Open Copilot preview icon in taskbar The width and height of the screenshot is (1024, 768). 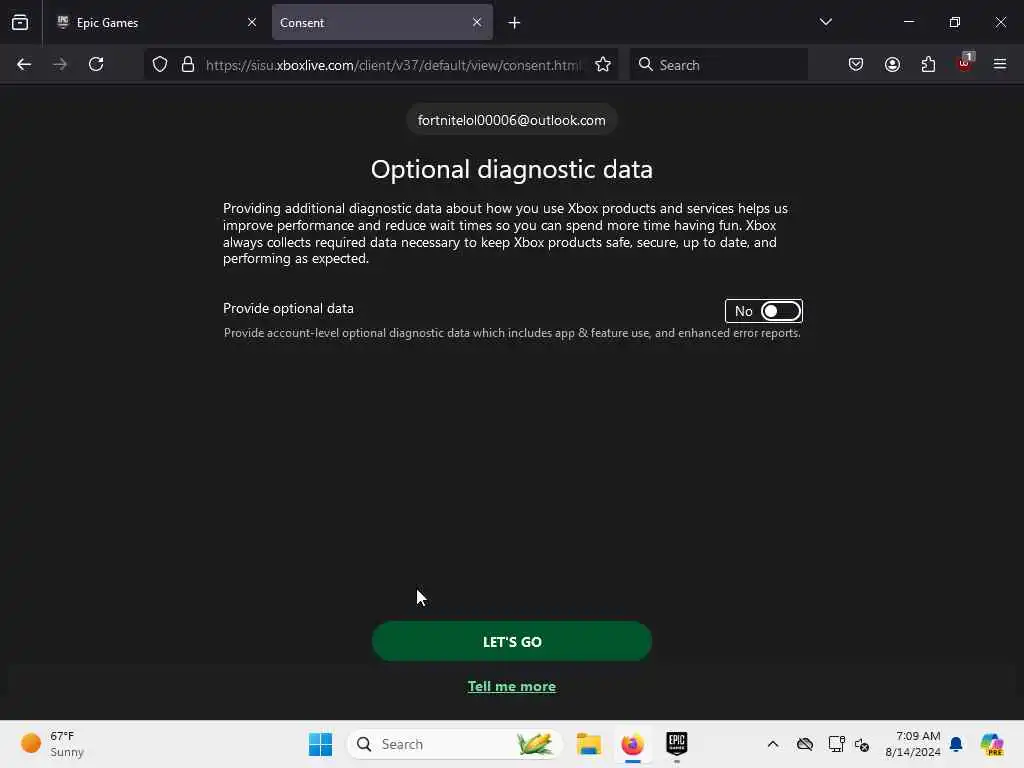[992, 744]
